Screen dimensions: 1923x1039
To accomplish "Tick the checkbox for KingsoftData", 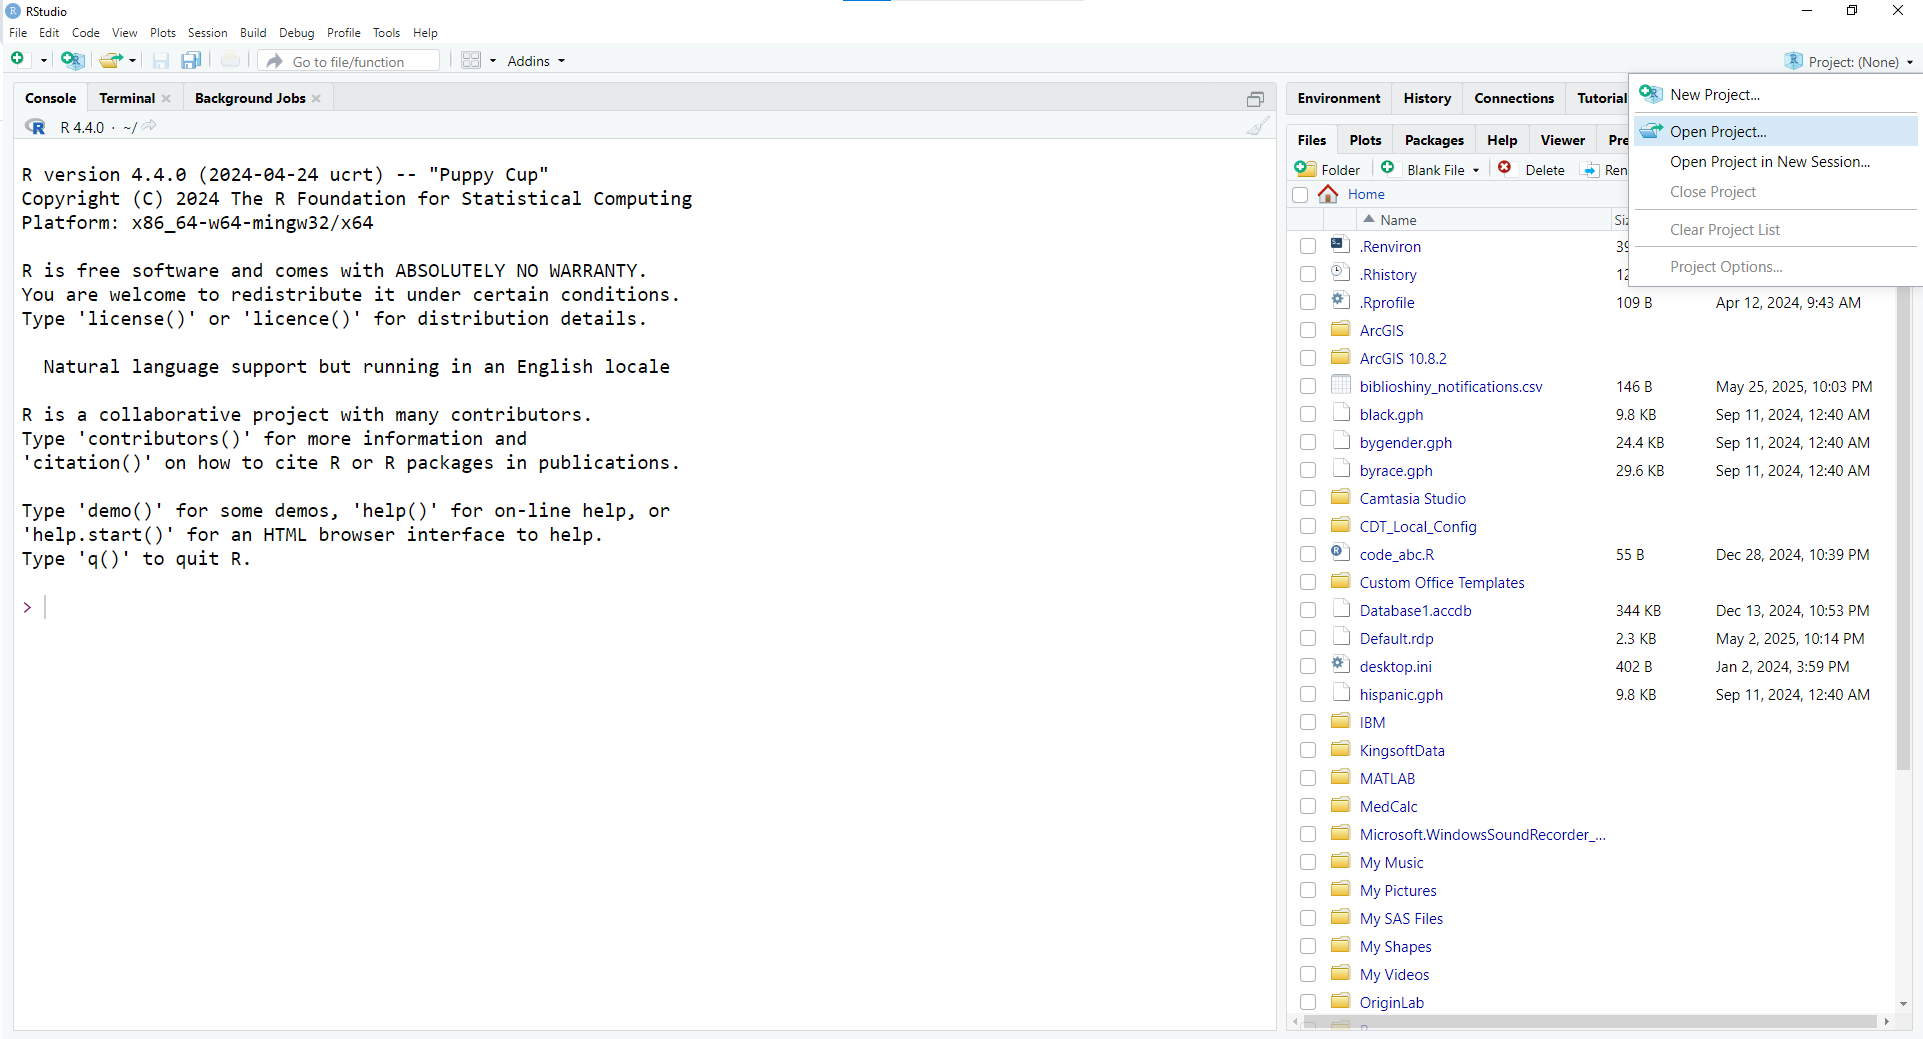I will (1308, 750).
